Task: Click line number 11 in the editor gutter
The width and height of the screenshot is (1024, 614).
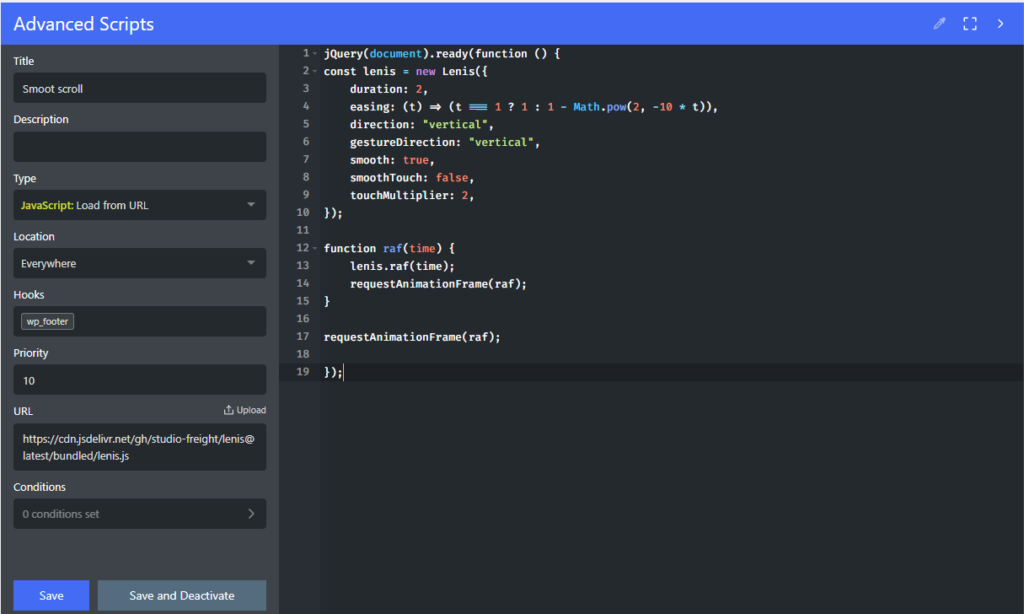Action: tap(302, 230)
